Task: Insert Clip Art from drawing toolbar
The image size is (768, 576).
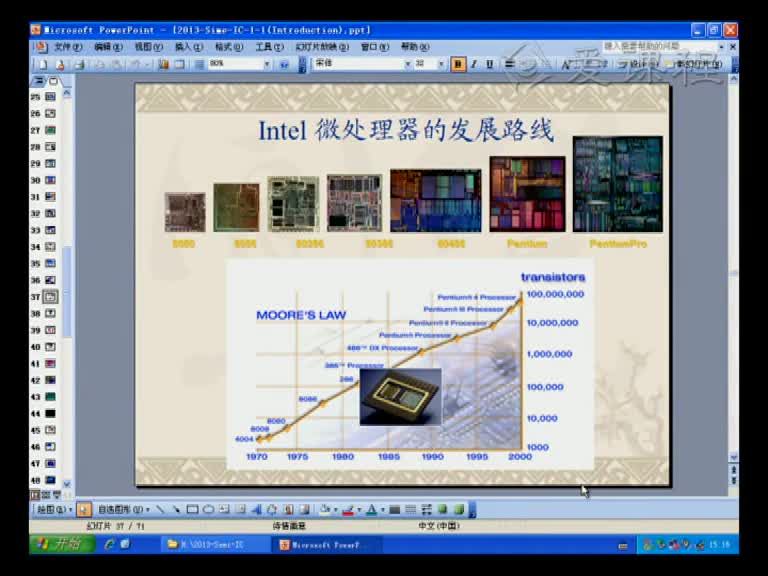Action: [288, 509]
